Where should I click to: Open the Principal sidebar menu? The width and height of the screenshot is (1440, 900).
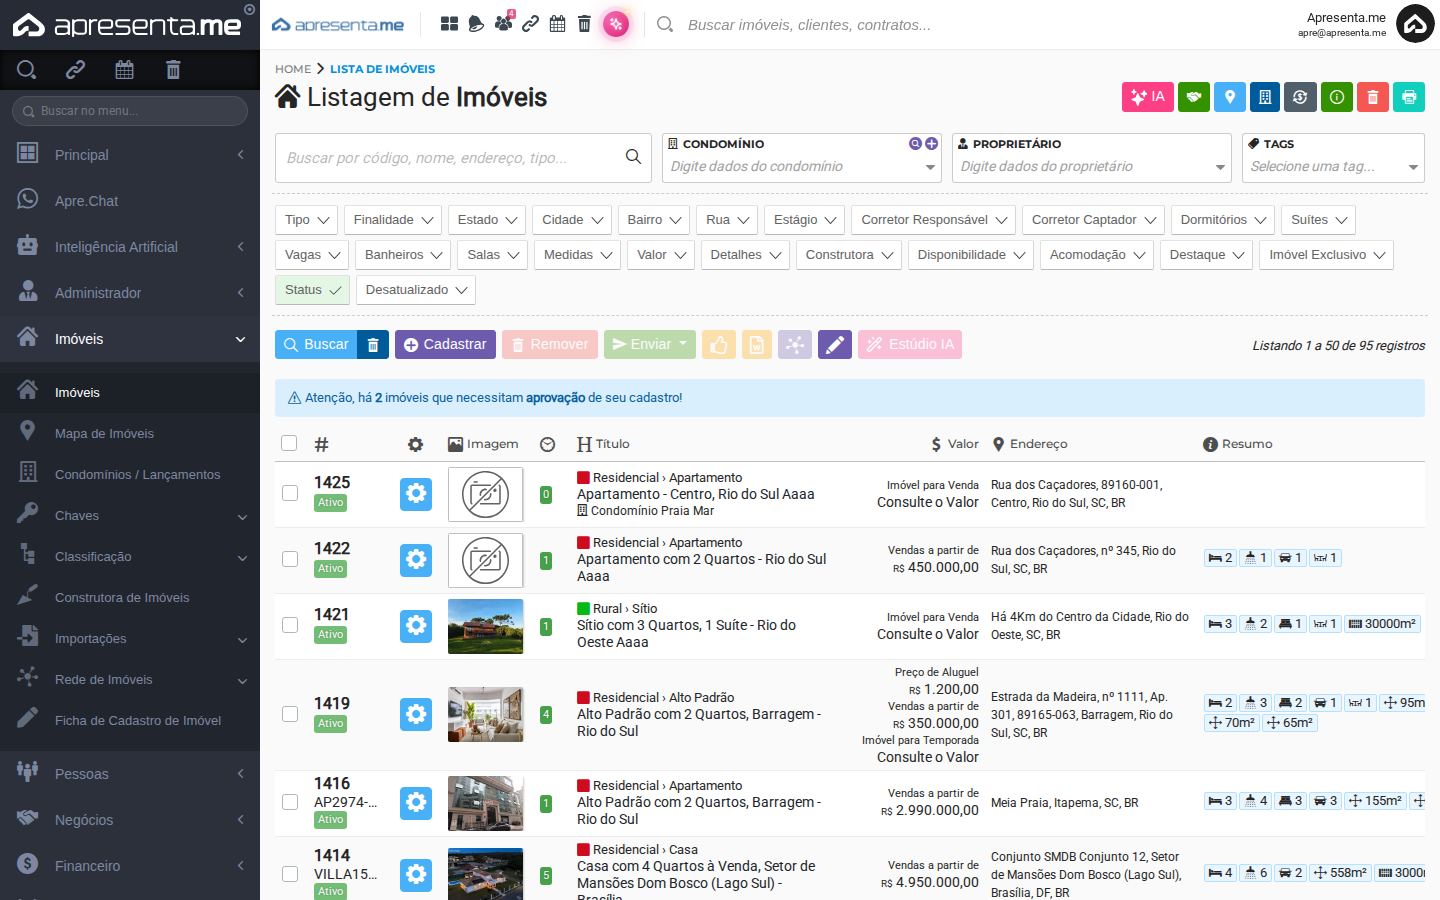tap(130, 155)
